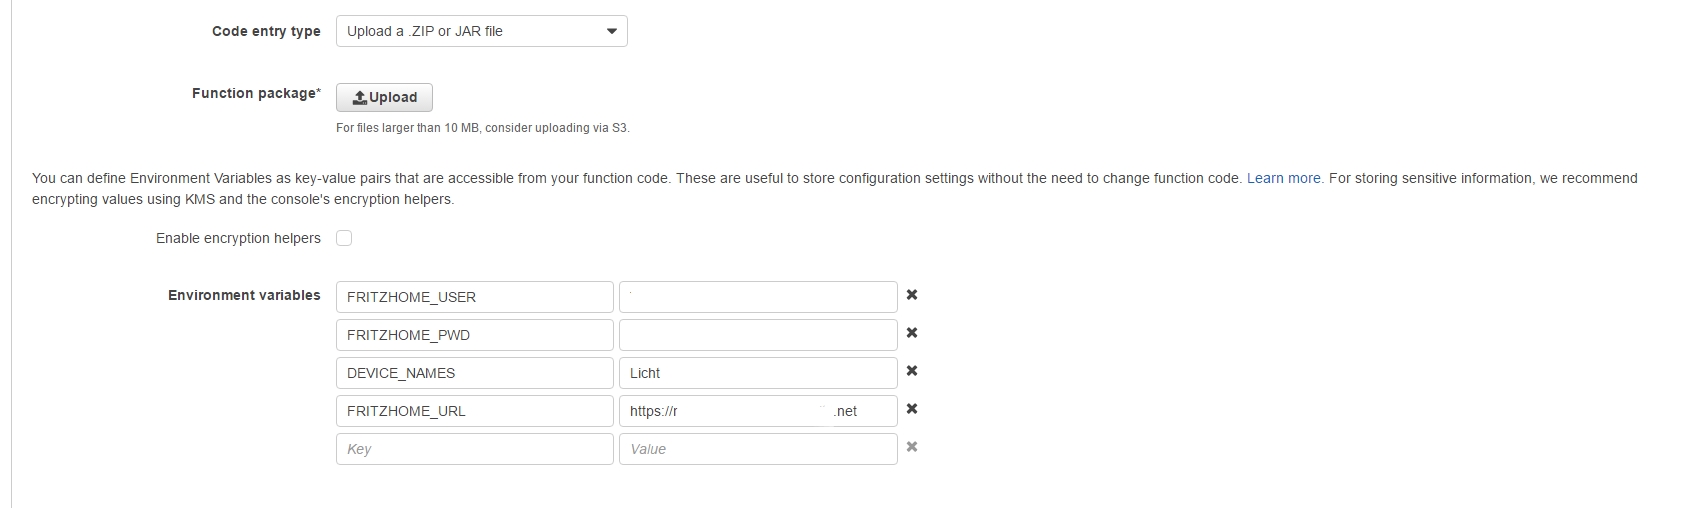Click the dropdown arrow on Code entry type
Viewport: 1681px width, 508px height.
(612, 31)
